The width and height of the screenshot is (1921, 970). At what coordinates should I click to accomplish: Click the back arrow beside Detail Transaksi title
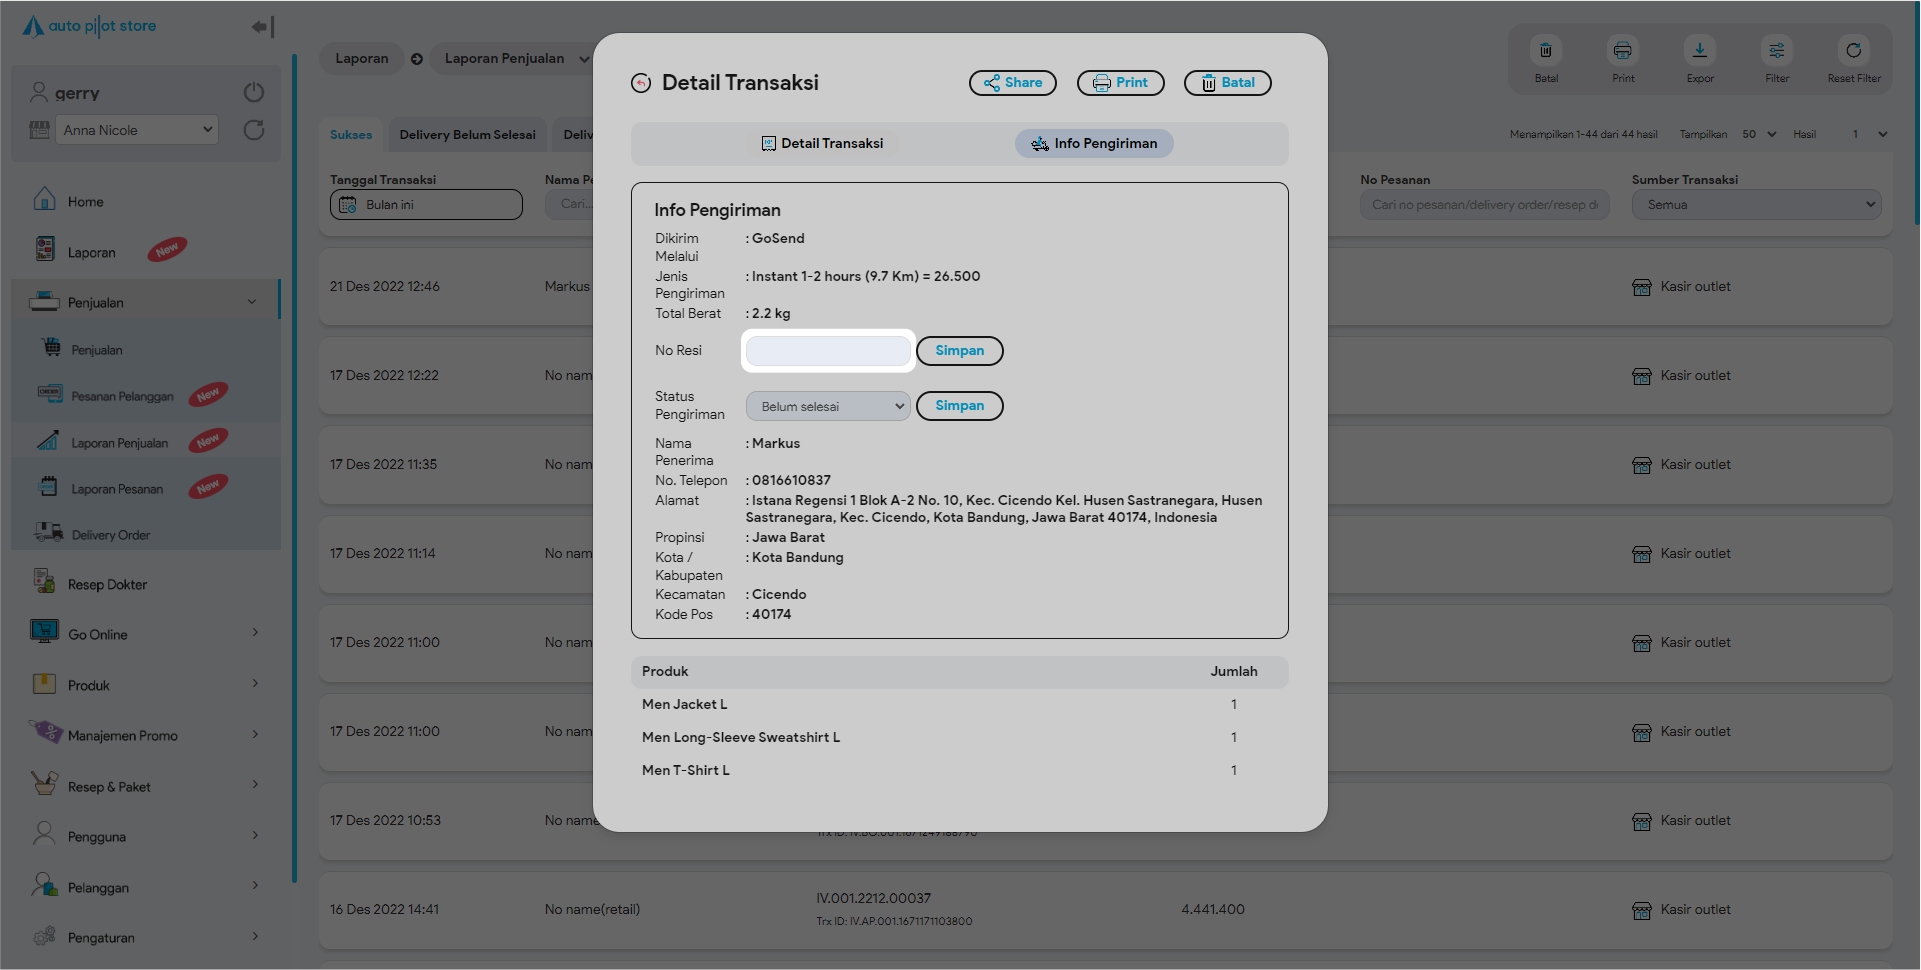pos(641,83)
